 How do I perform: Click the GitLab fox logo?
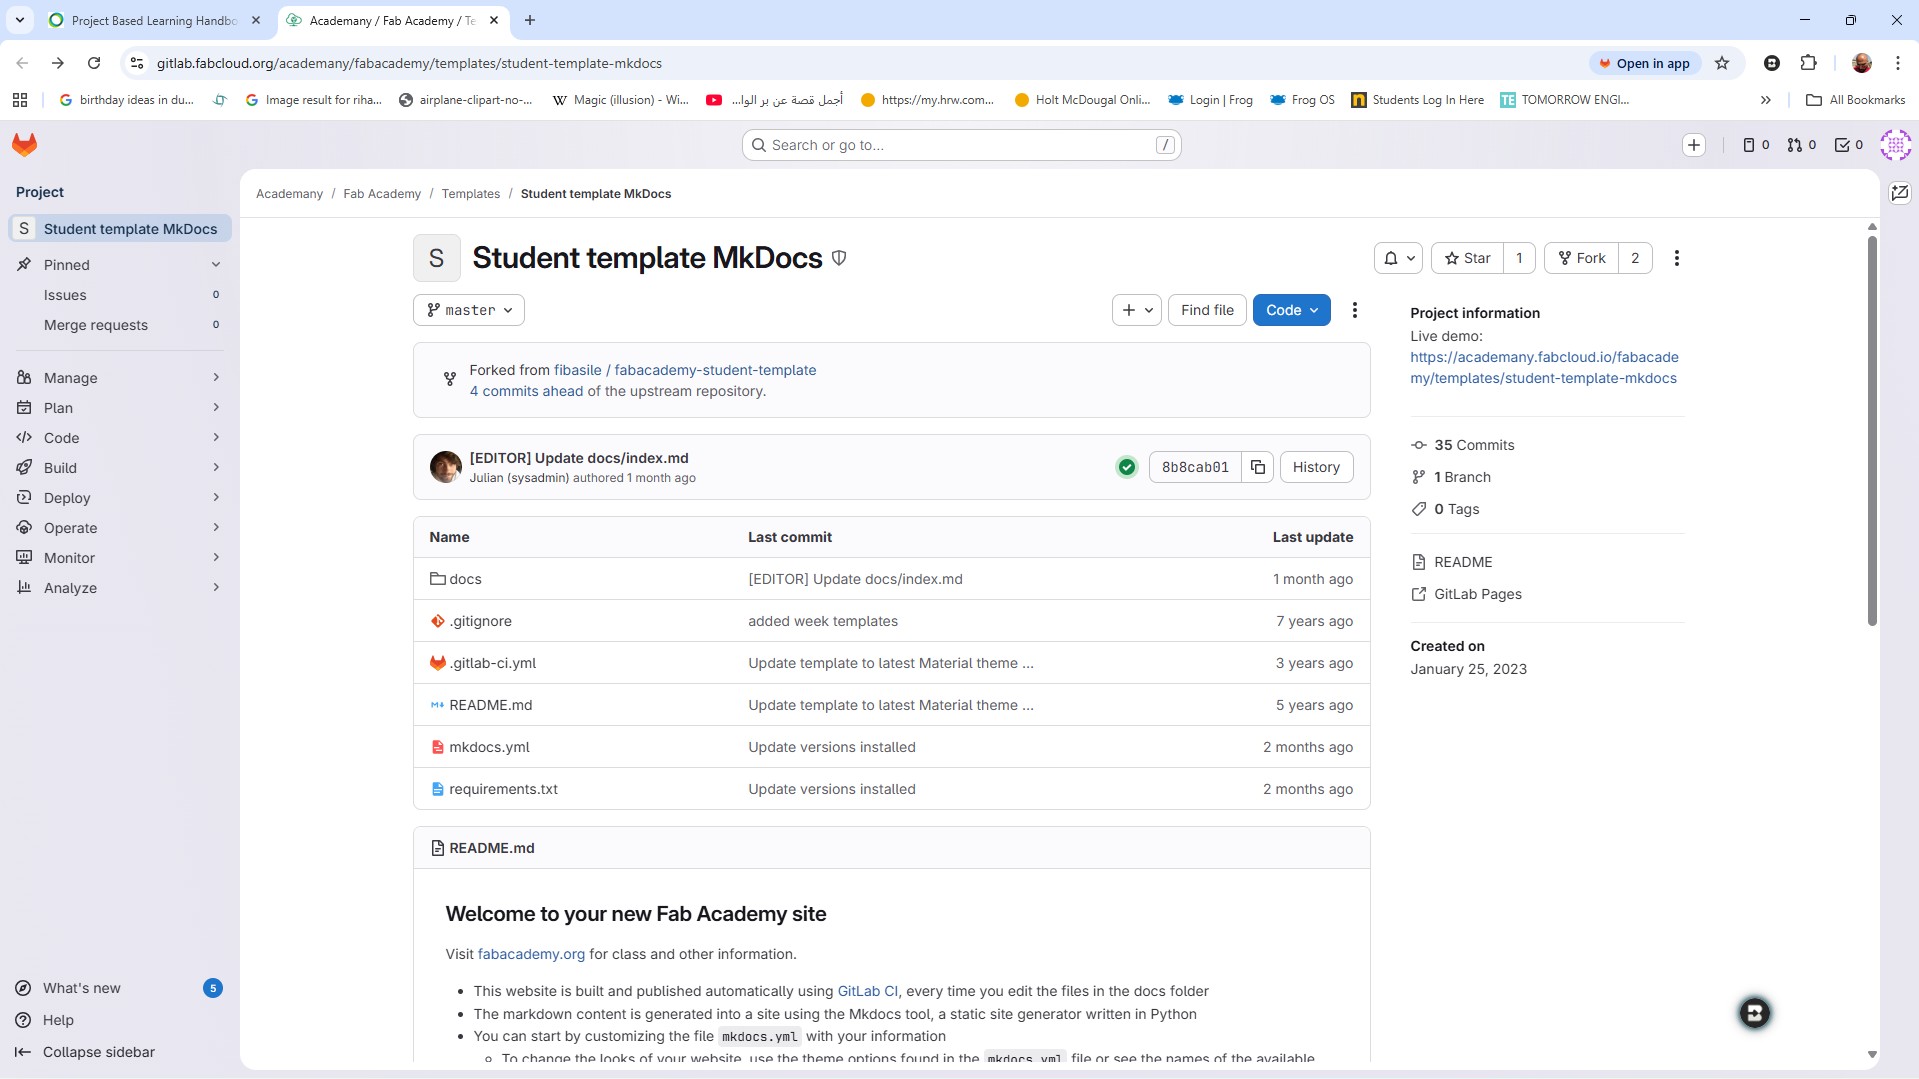tap(25, 145)
